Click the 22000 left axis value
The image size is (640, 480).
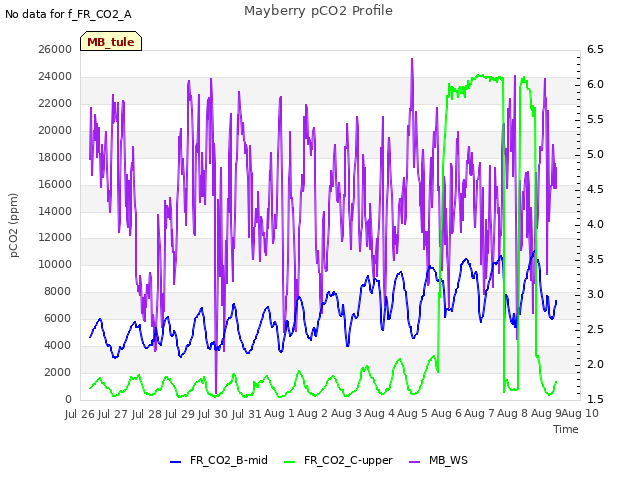55,104
